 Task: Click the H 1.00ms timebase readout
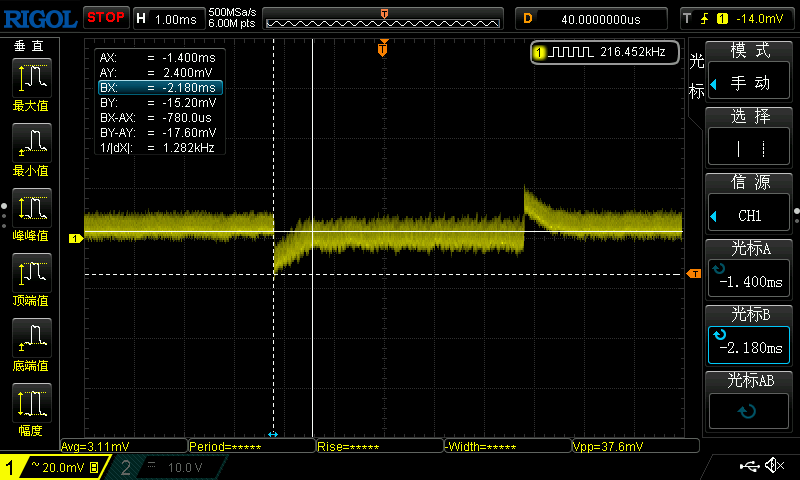pos(168,19)
